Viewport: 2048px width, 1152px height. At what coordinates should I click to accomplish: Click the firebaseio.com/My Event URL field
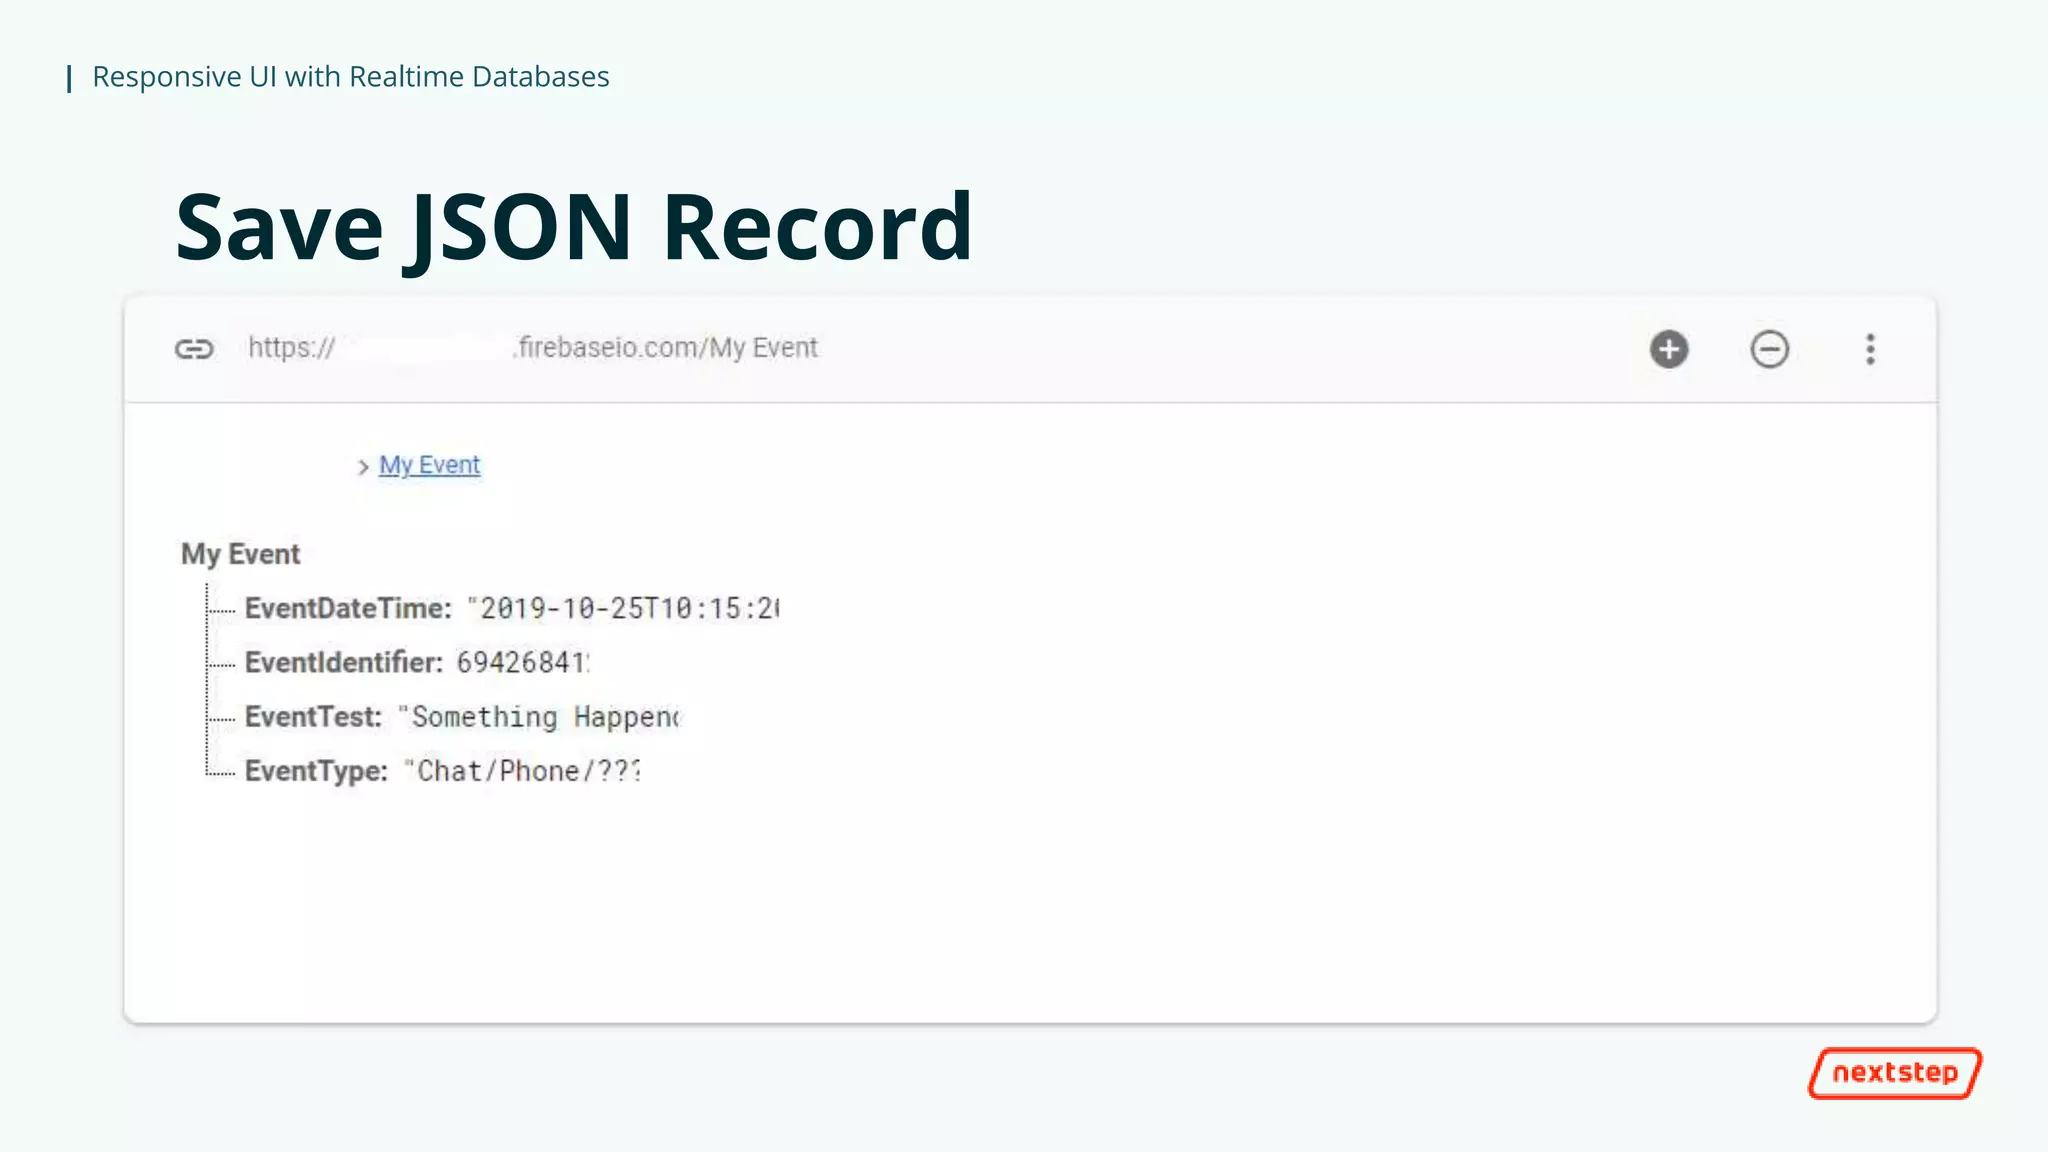click(533, 348)
